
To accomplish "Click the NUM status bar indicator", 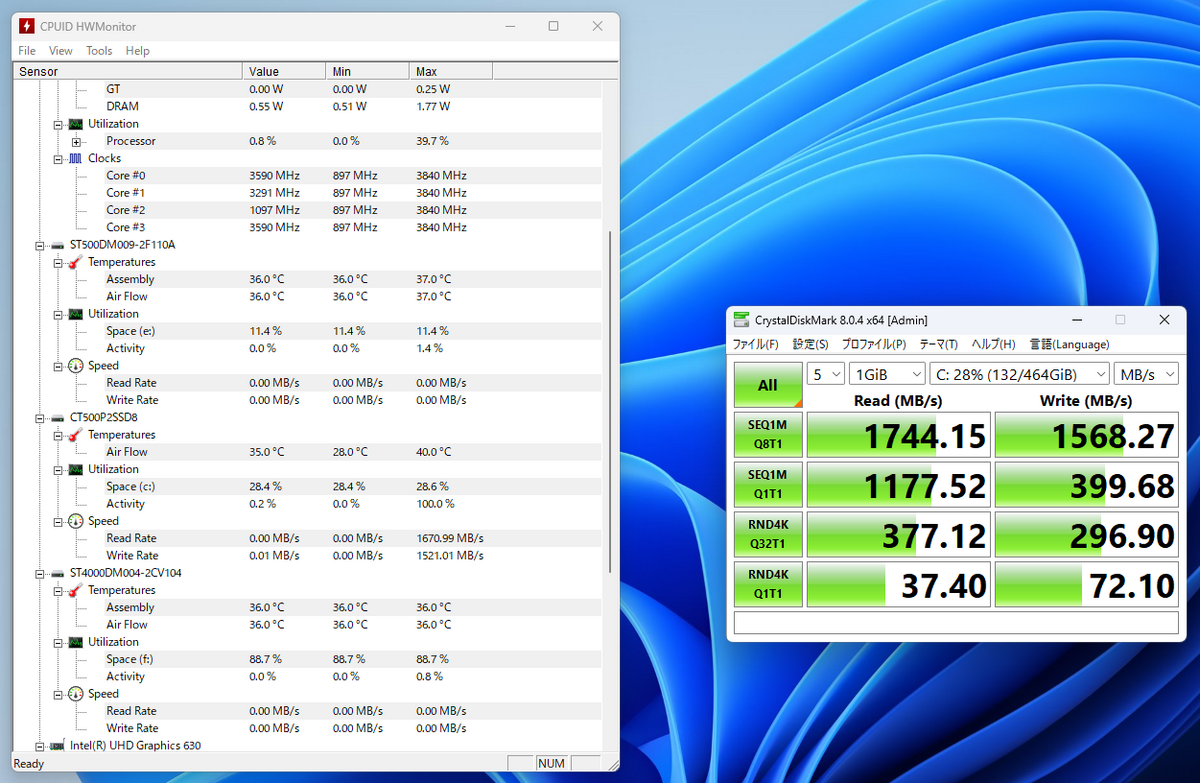I will tap(551, 763).
